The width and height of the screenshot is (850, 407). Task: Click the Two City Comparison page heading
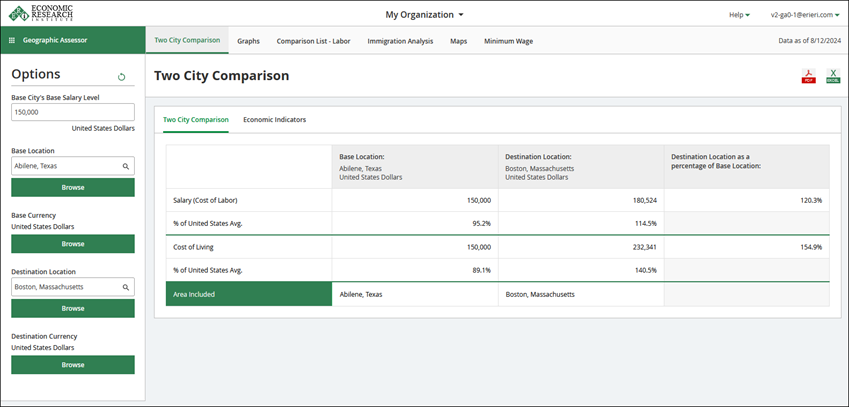click(x=221, y=76)
